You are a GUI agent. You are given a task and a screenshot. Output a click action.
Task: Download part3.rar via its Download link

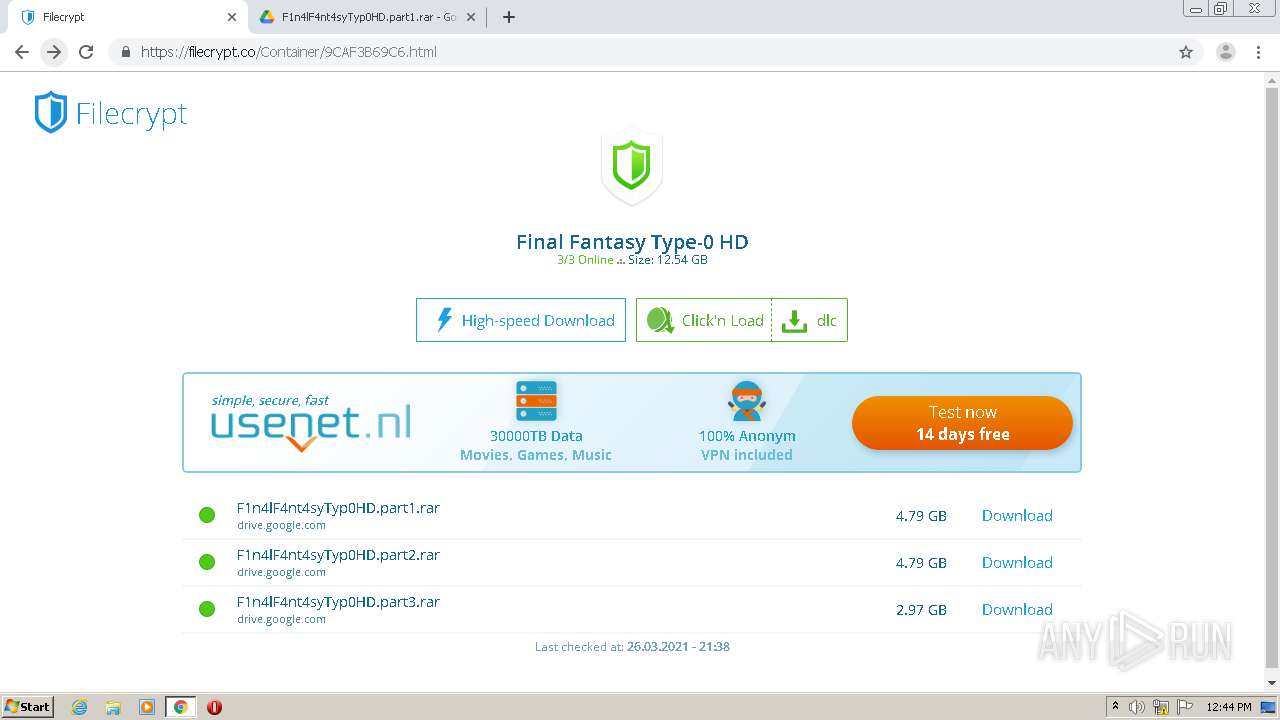[1017, 609]
